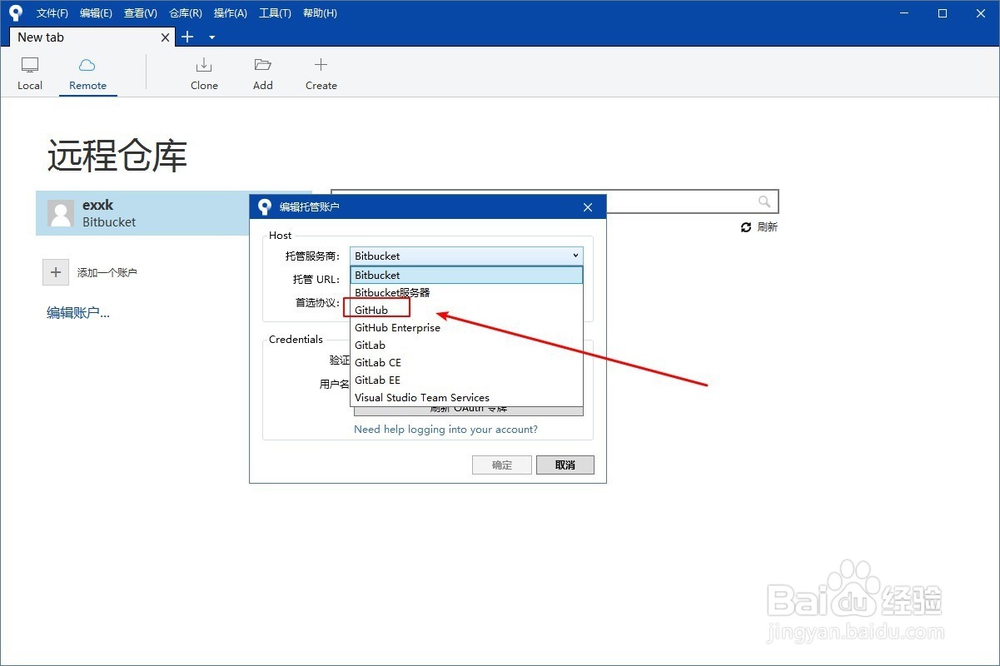Open the tab list dropdown arrow

pyautogui.click(x=212, y=38)
